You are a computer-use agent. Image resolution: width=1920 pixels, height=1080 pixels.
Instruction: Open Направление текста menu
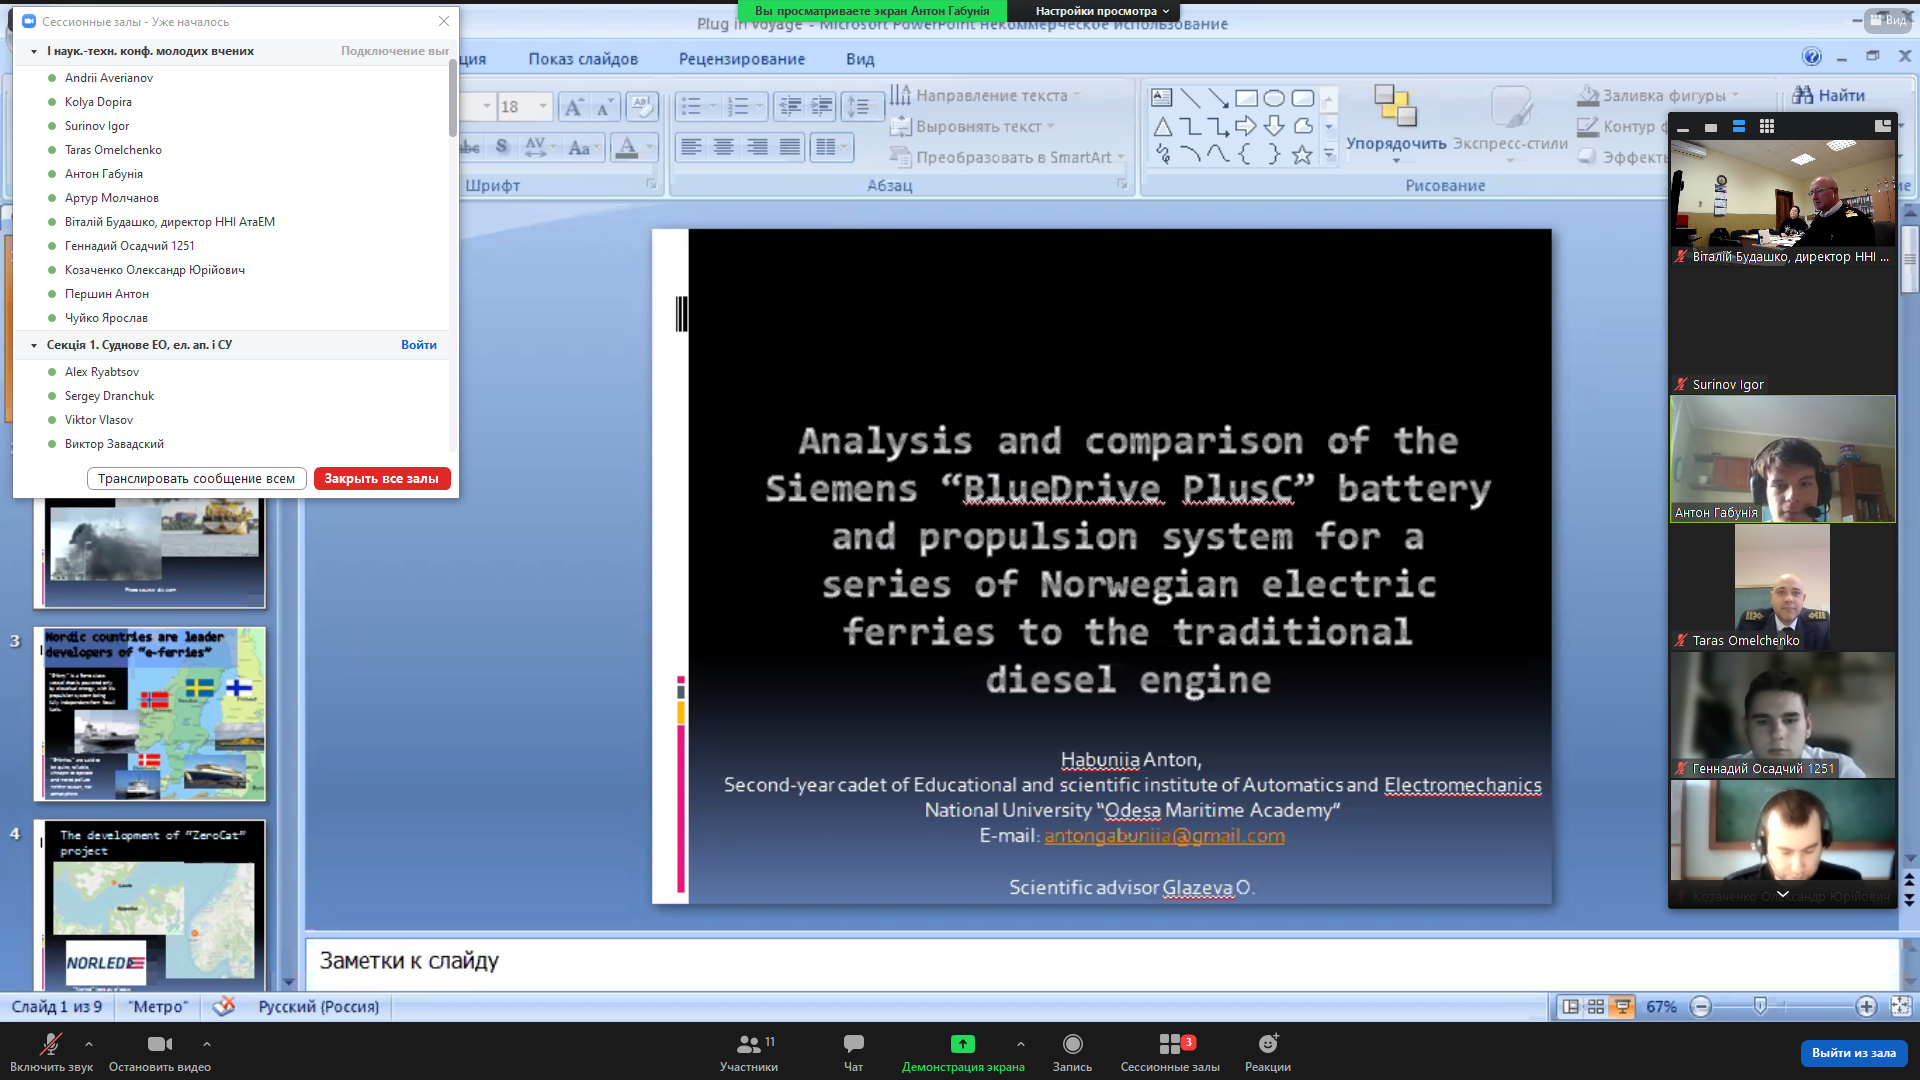click(x=985, y=95)
